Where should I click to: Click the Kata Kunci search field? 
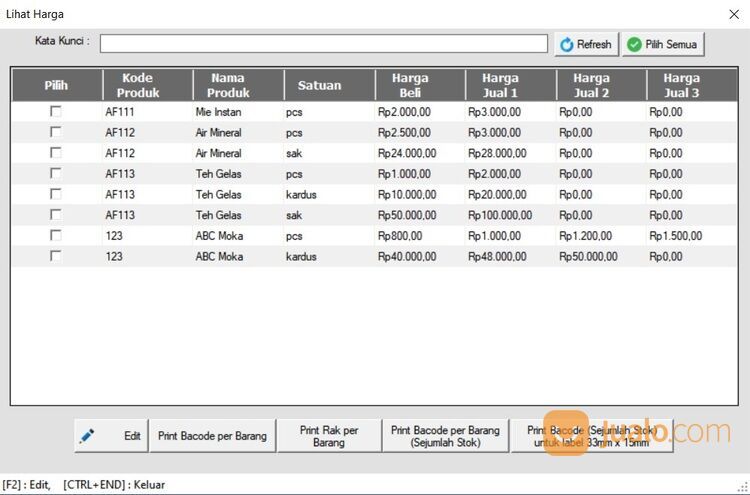(323, 44)
